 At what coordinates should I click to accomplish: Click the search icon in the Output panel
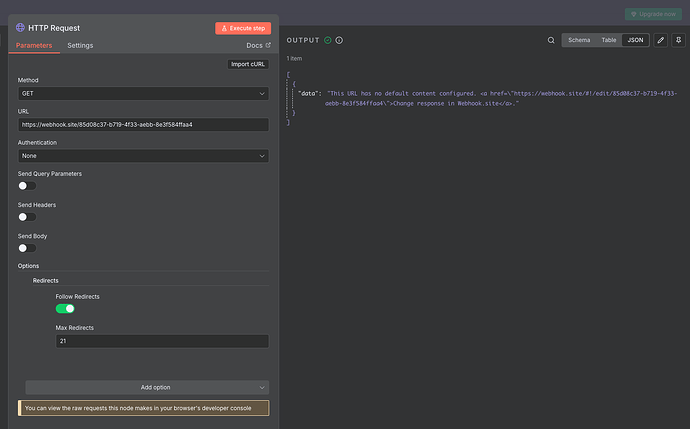(550, 40)
